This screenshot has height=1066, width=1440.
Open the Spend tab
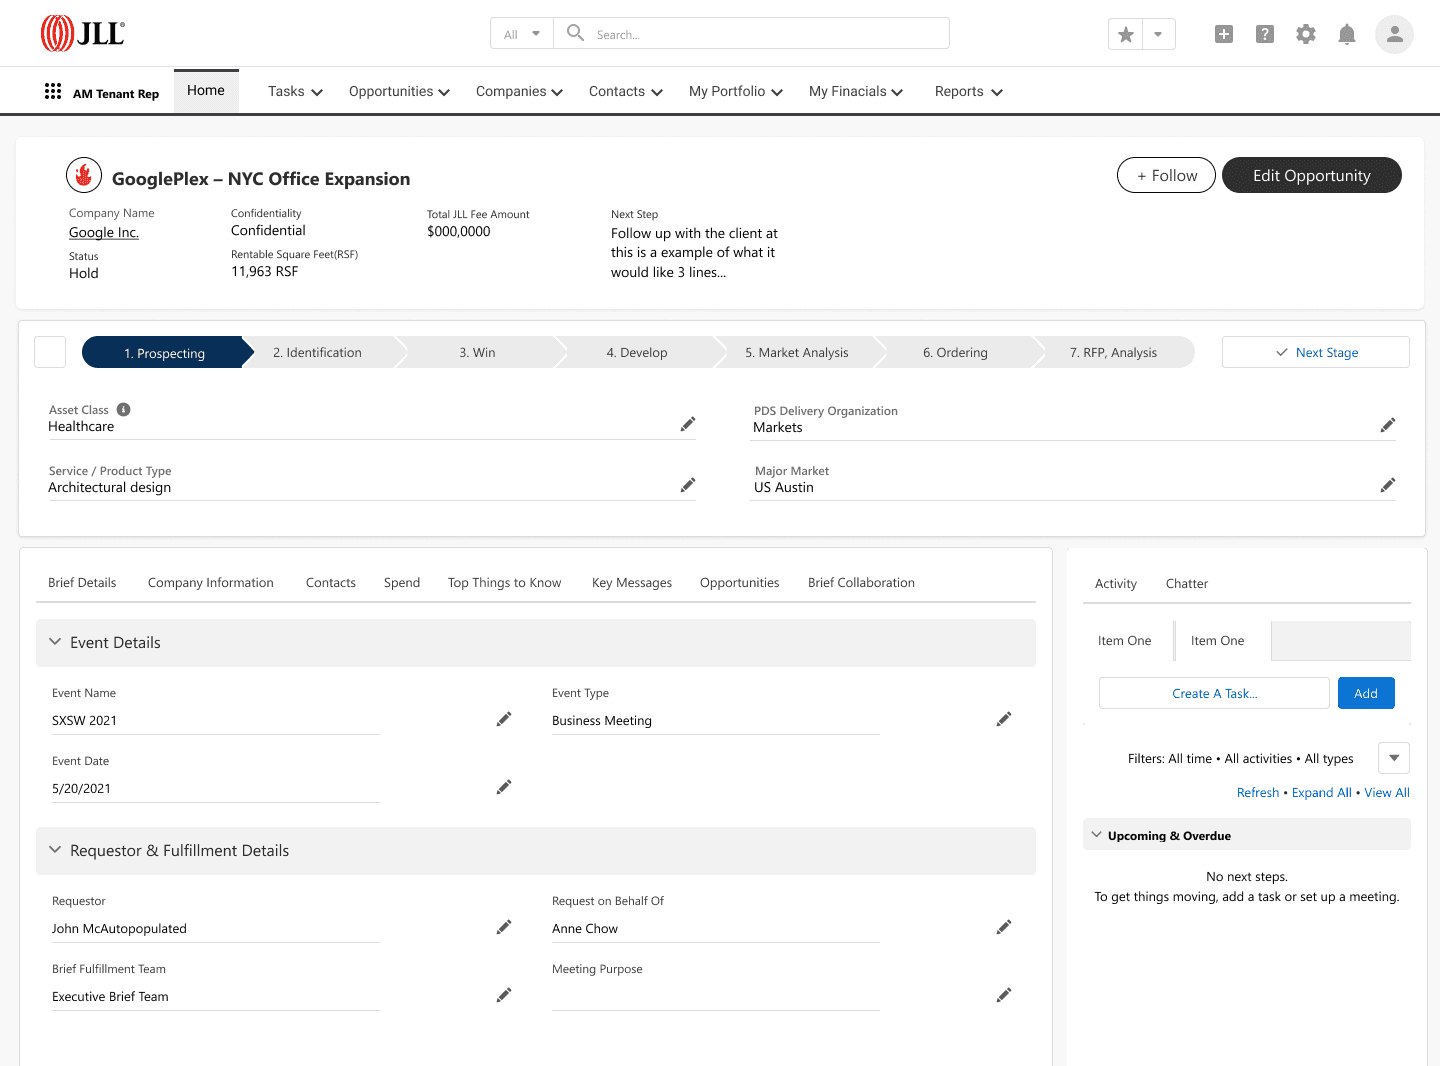[402, 583]
